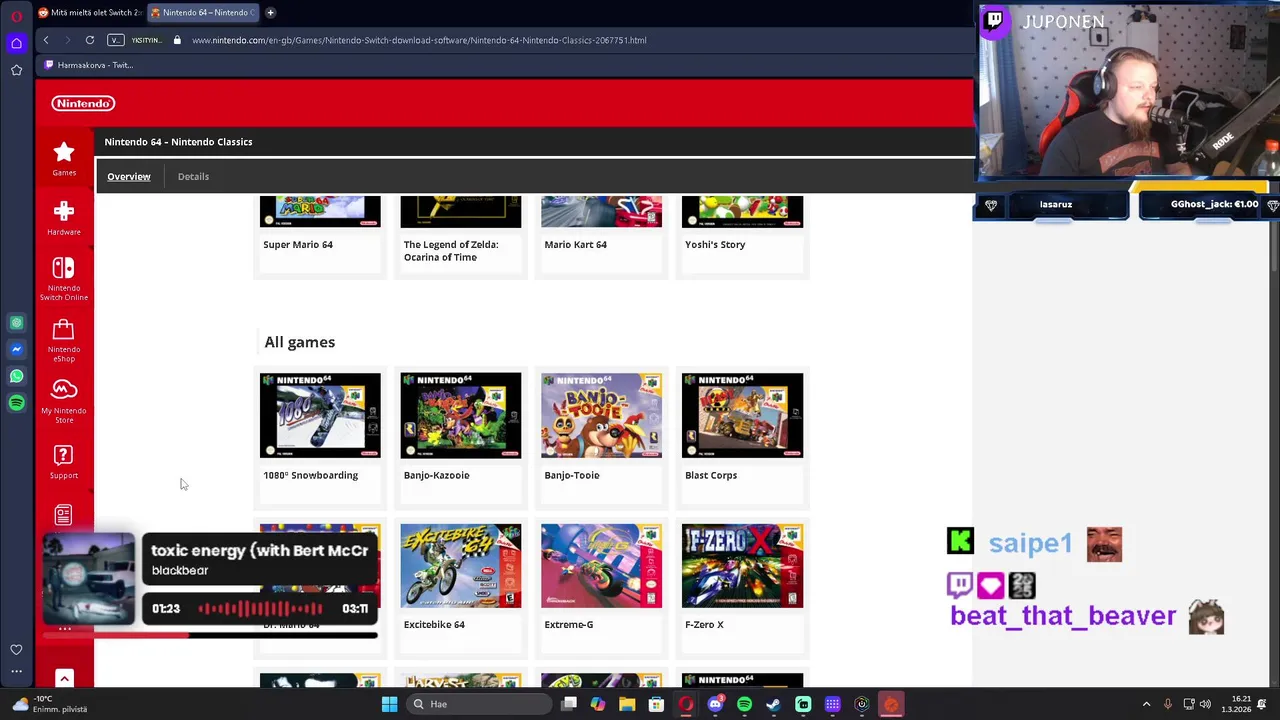Open the Banjo-Kazooie title link
Screen dimensions: 1280x720
436,475
